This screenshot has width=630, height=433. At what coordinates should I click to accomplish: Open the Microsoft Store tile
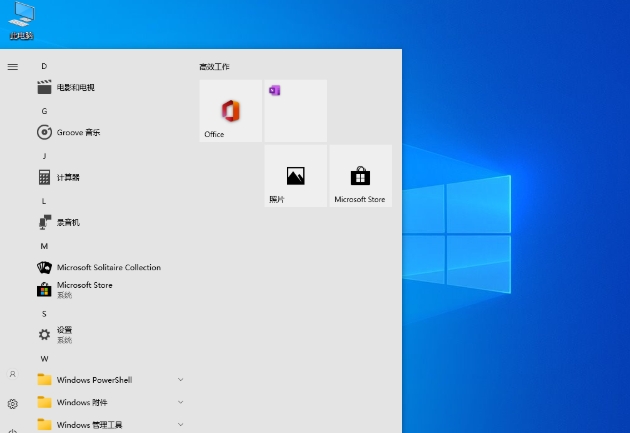click(360, 176)
